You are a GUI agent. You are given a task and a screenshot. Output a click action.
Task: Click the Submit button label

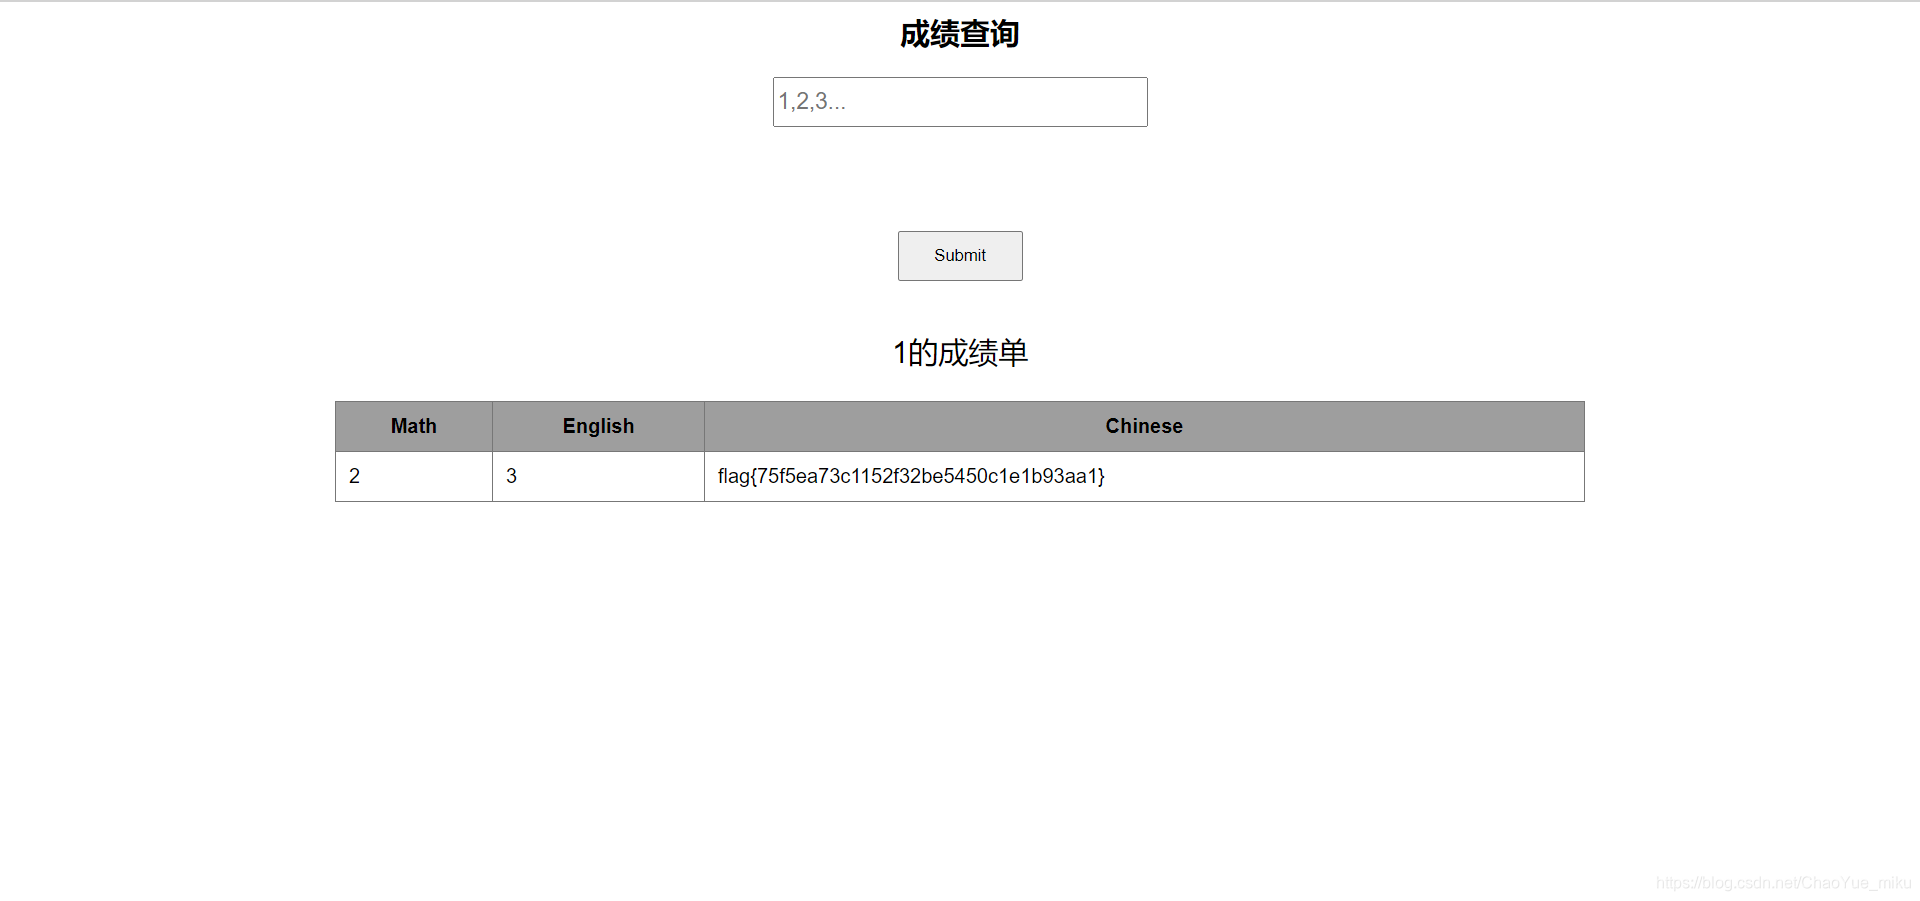[x=959, y=255]
